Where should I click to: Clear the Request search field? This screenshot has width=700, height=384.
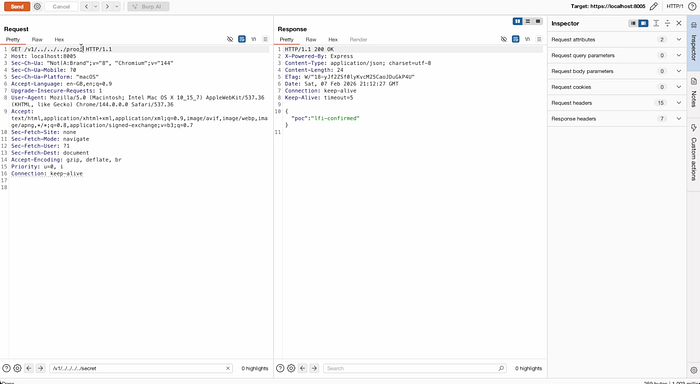tap(228, 368)
